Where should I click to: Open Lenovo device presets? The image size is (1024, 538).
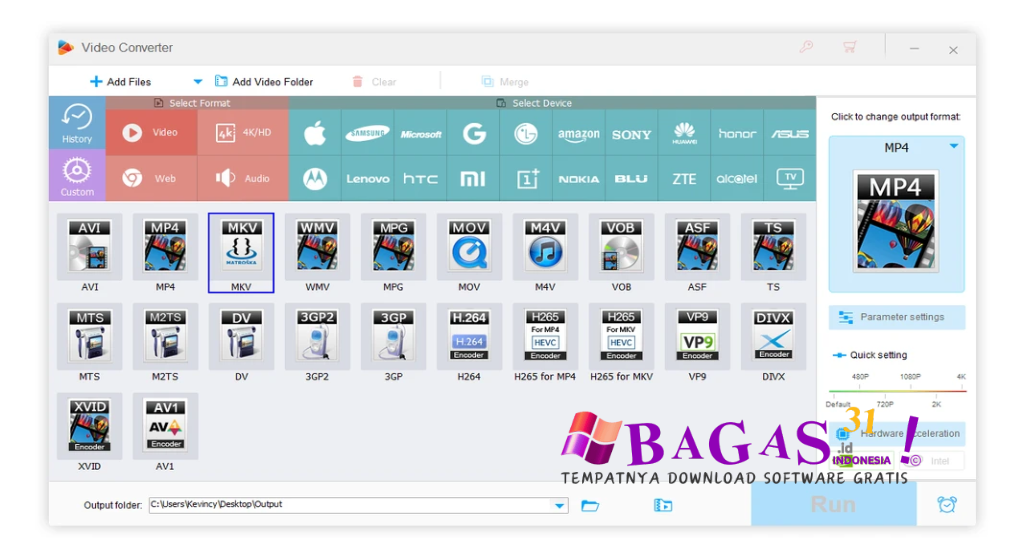368,178
